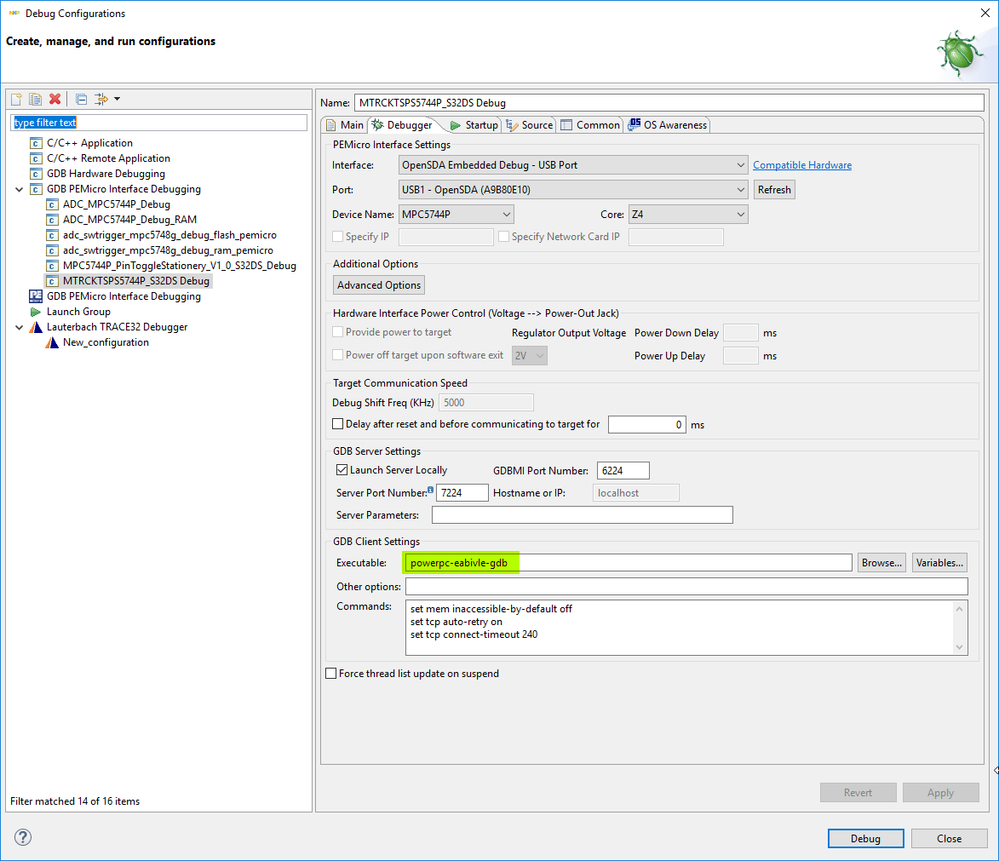Collapse the Lauterbach TRACE32 Debugger group
The height and width of the screenshot is (861, 999).
click(x=19, y=327)
